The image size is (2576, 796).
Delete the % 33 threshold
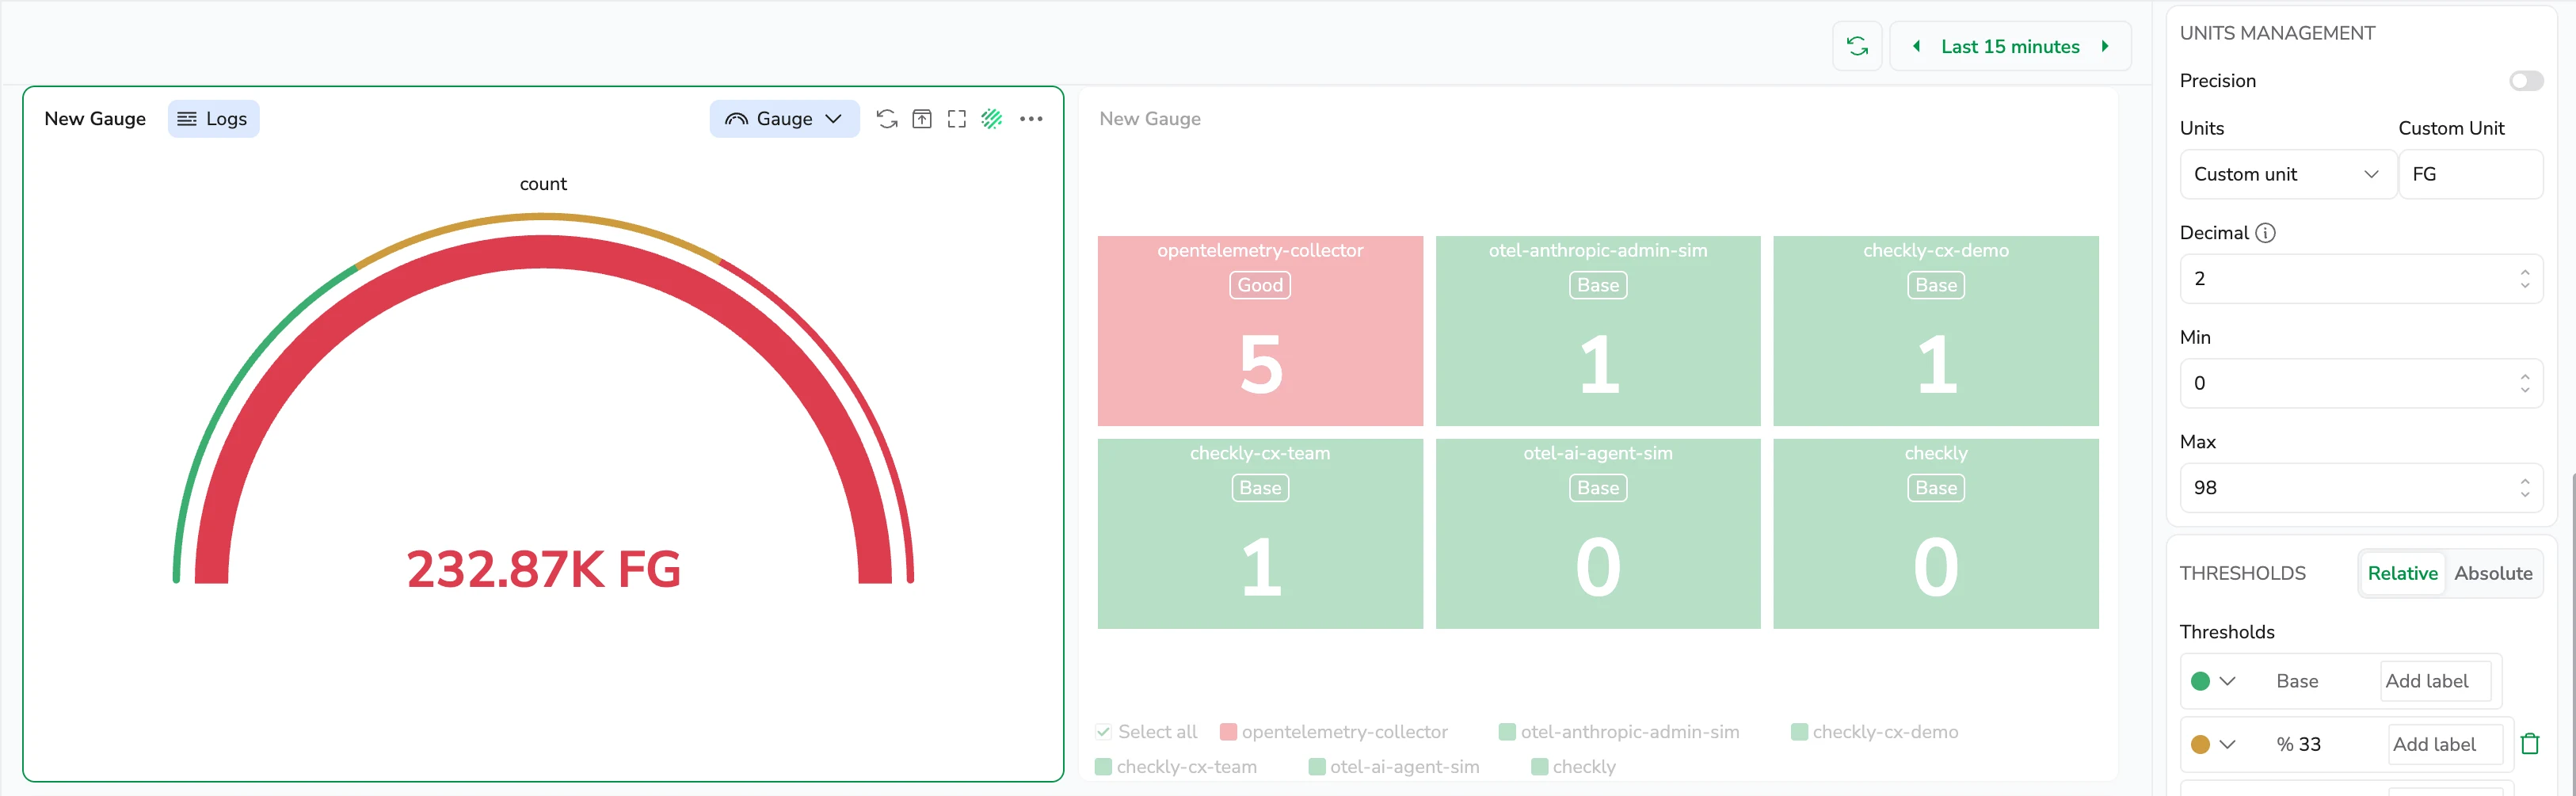point(2530,744)
